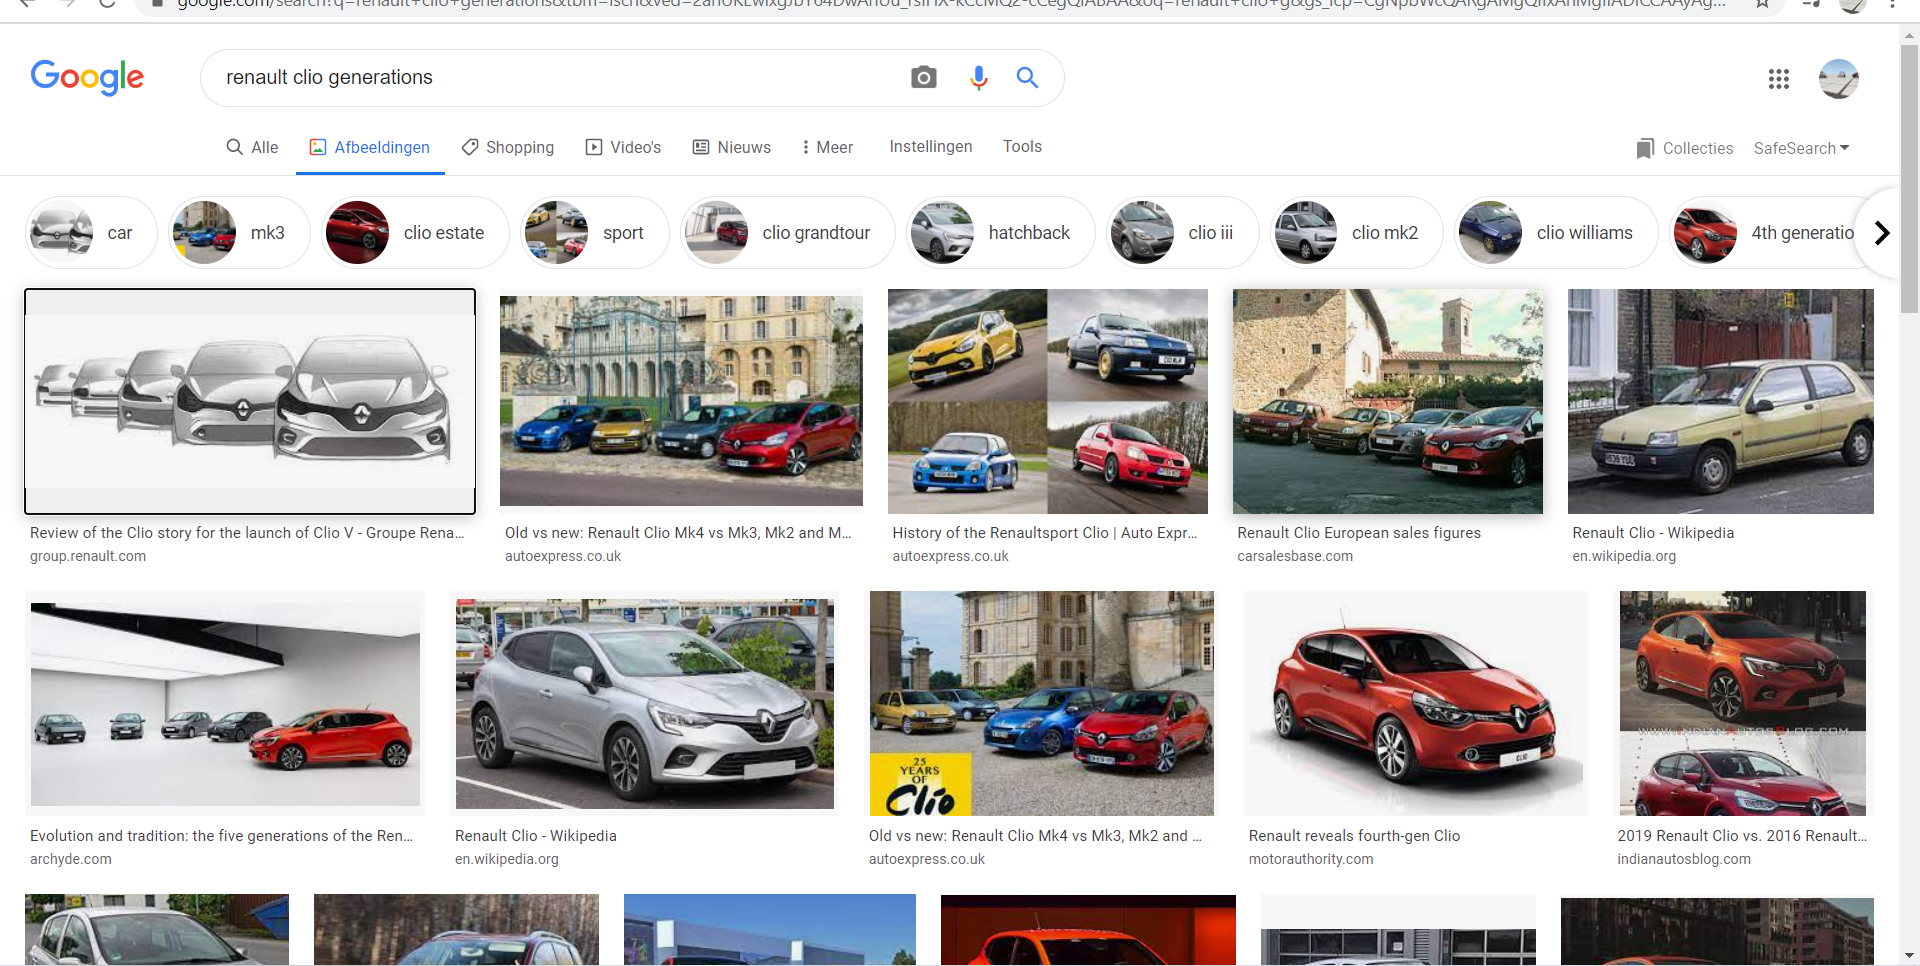Viewport: 1920px width, 966px height.
Task: Click the blue magnifying glass search button
Action: pyautogui.click(x=1027, y=77)
